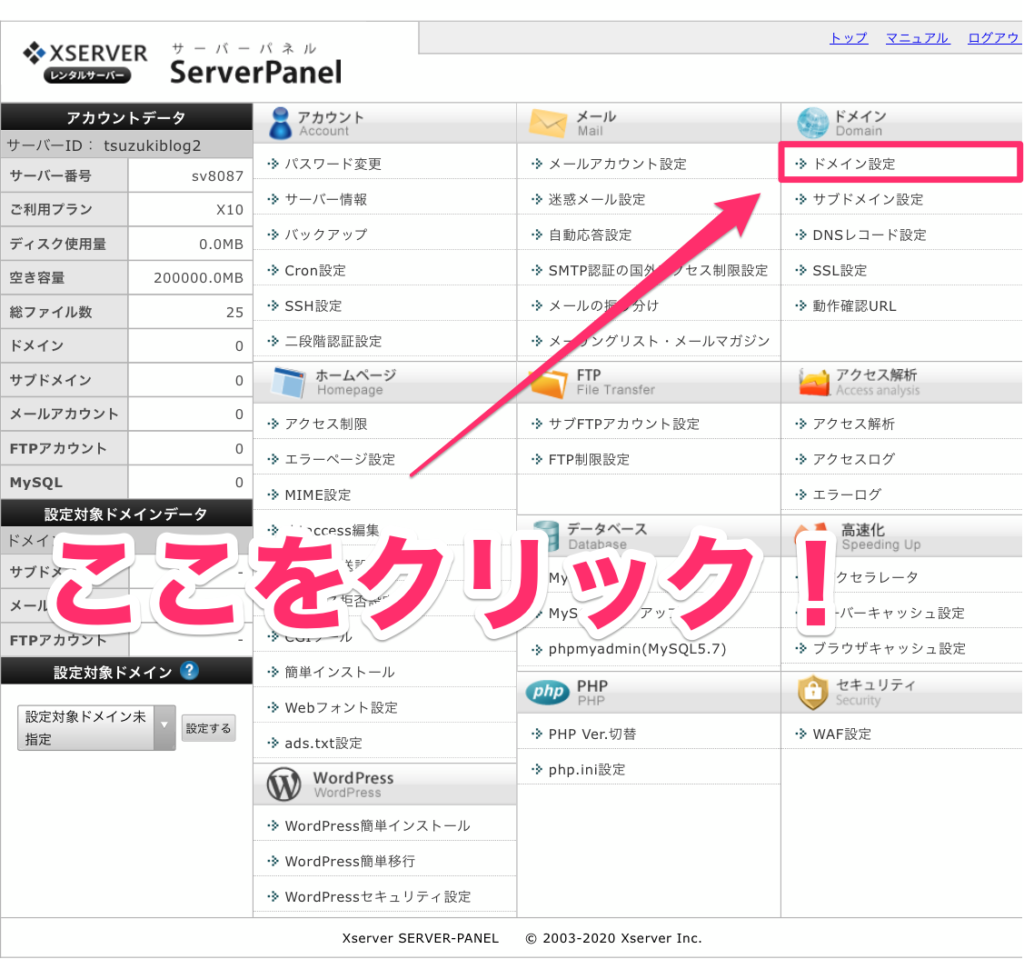This screenshot has width=1024, height=959.
Task: Open パスワード変更
Action: coord(332,163)
